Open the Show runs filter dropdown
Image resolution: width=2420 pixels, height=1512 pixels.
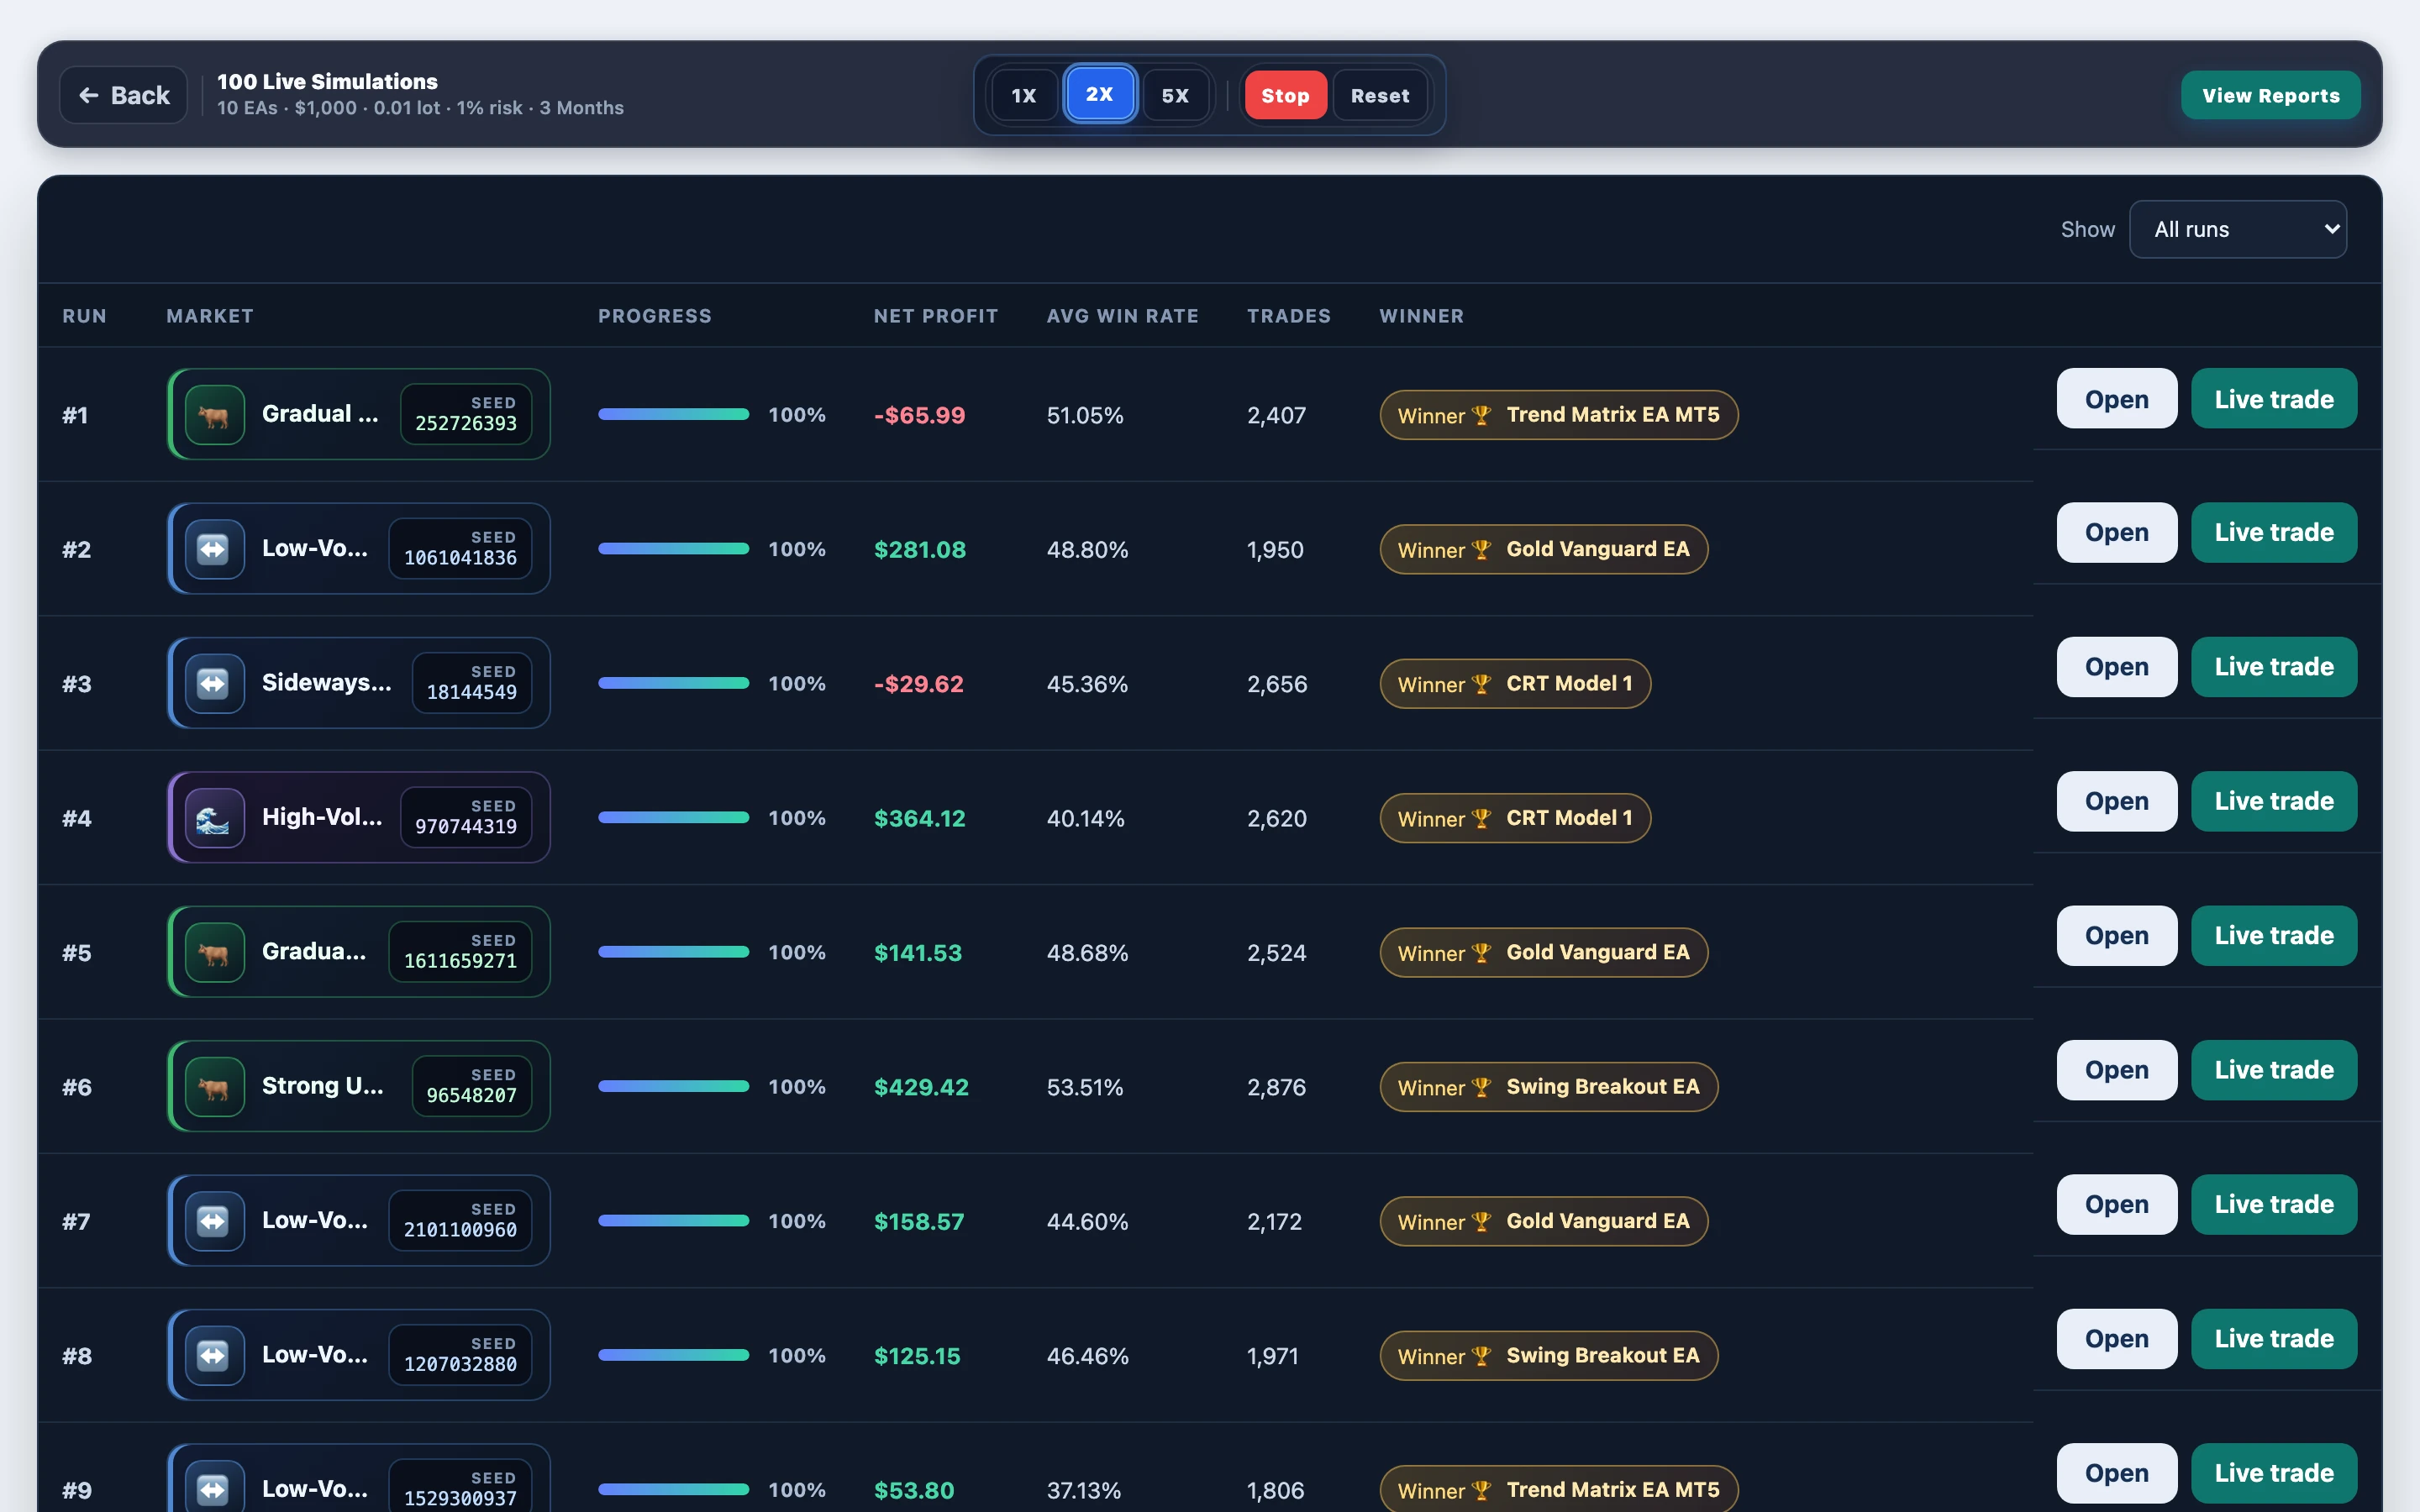(2238, 229)
